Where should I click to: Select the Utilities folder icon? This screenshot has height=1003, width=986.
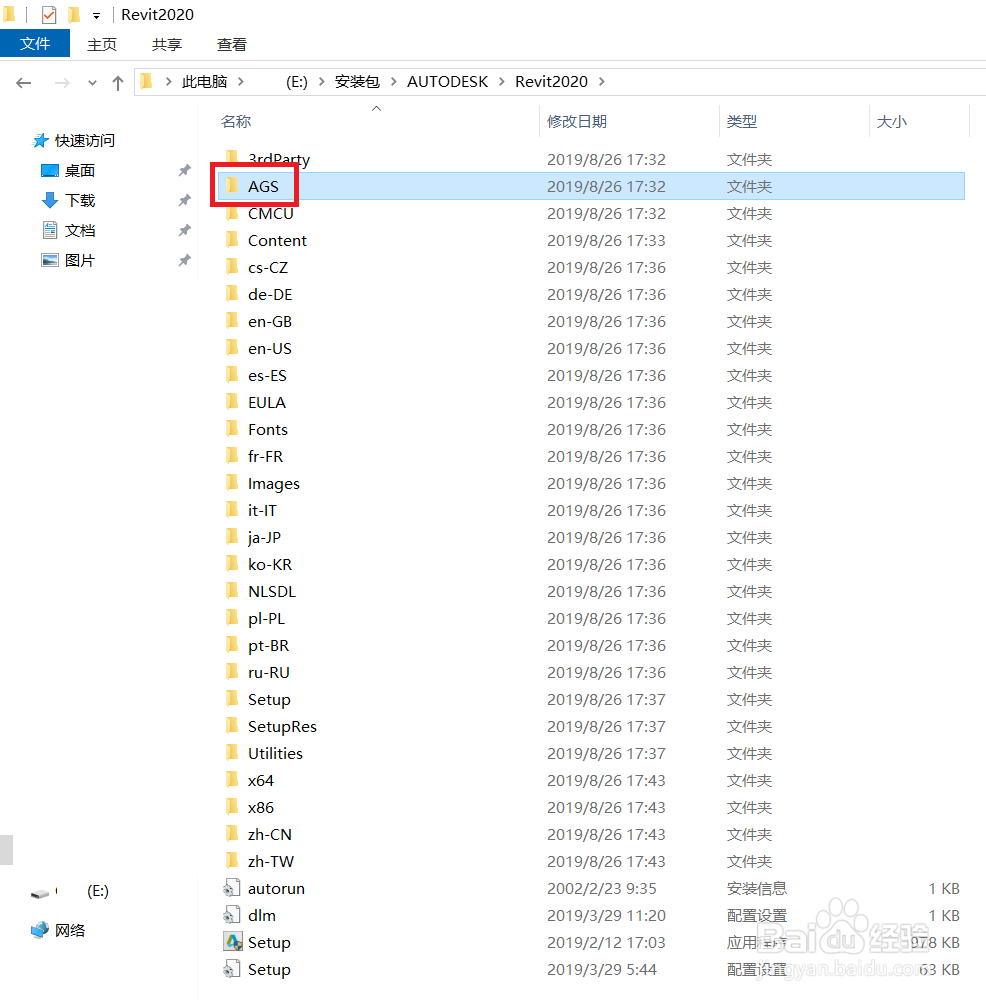[x=232, y=753]
